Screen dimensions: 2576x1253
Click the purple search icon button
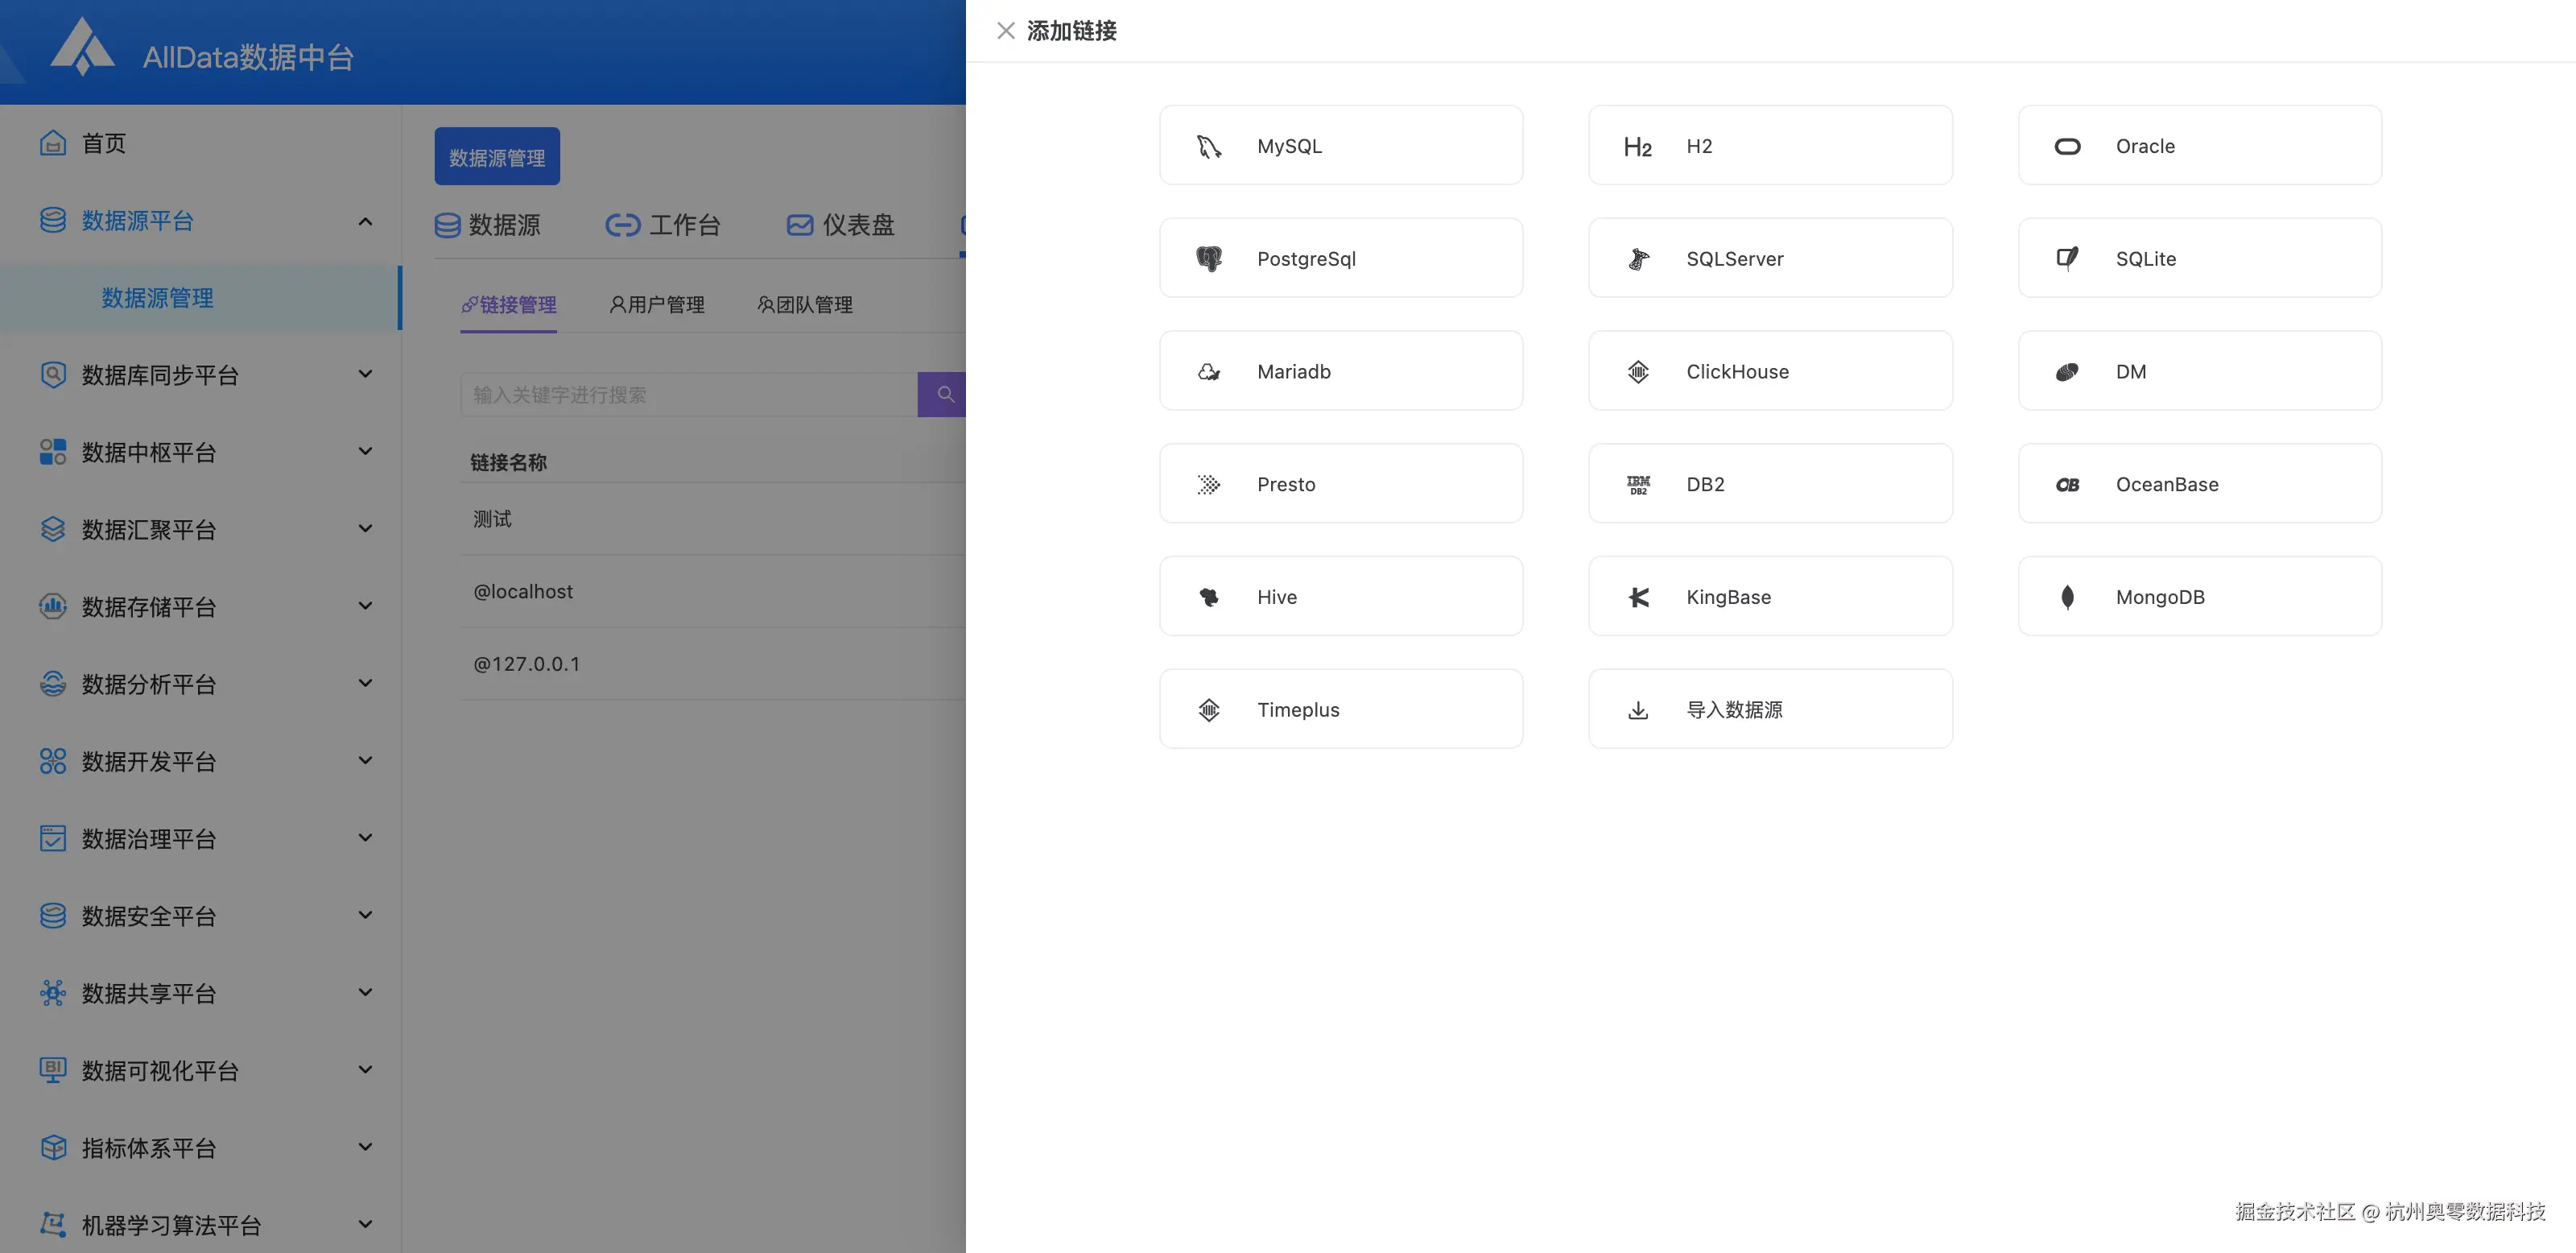(x=943, y=395)
